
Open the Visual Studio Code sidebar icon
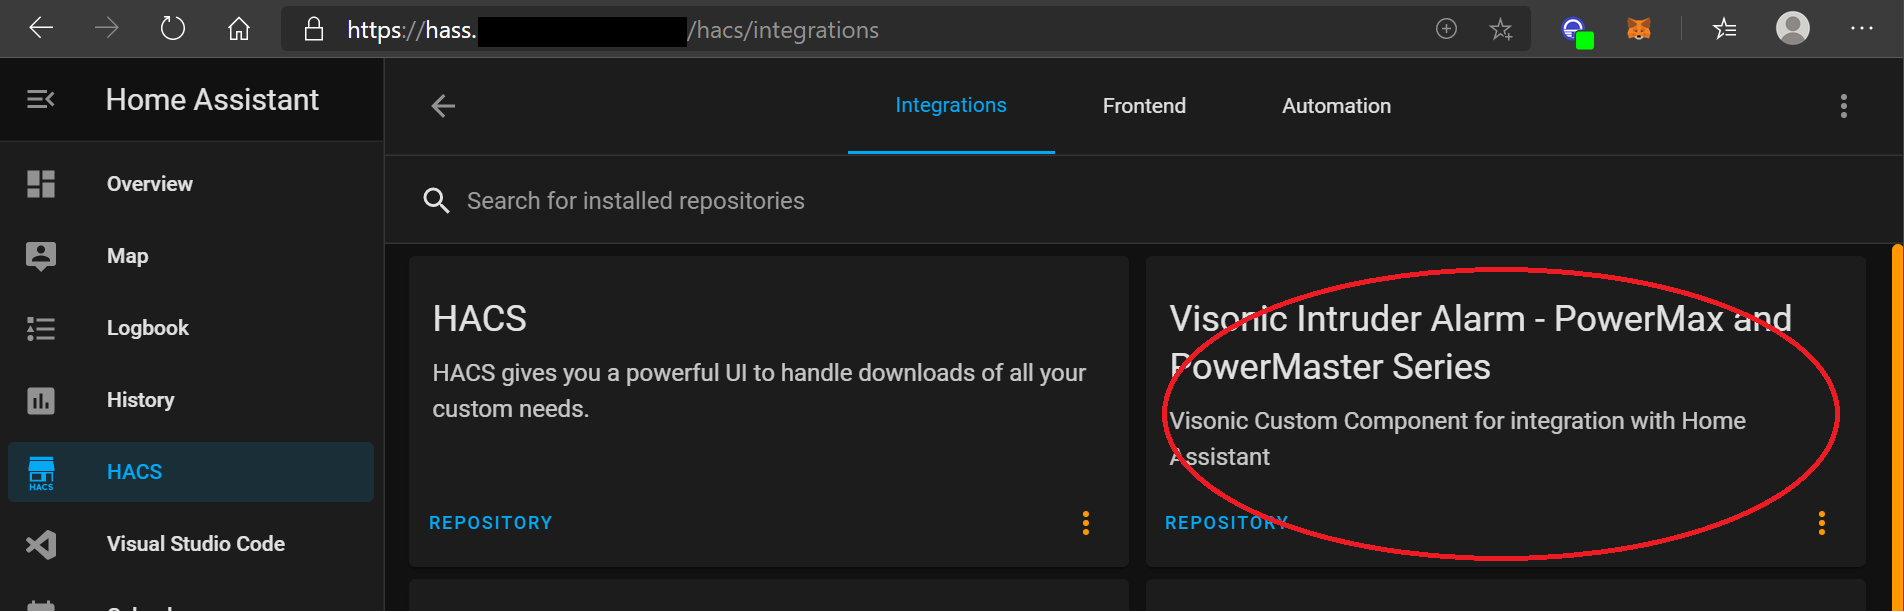click(40, 544)
